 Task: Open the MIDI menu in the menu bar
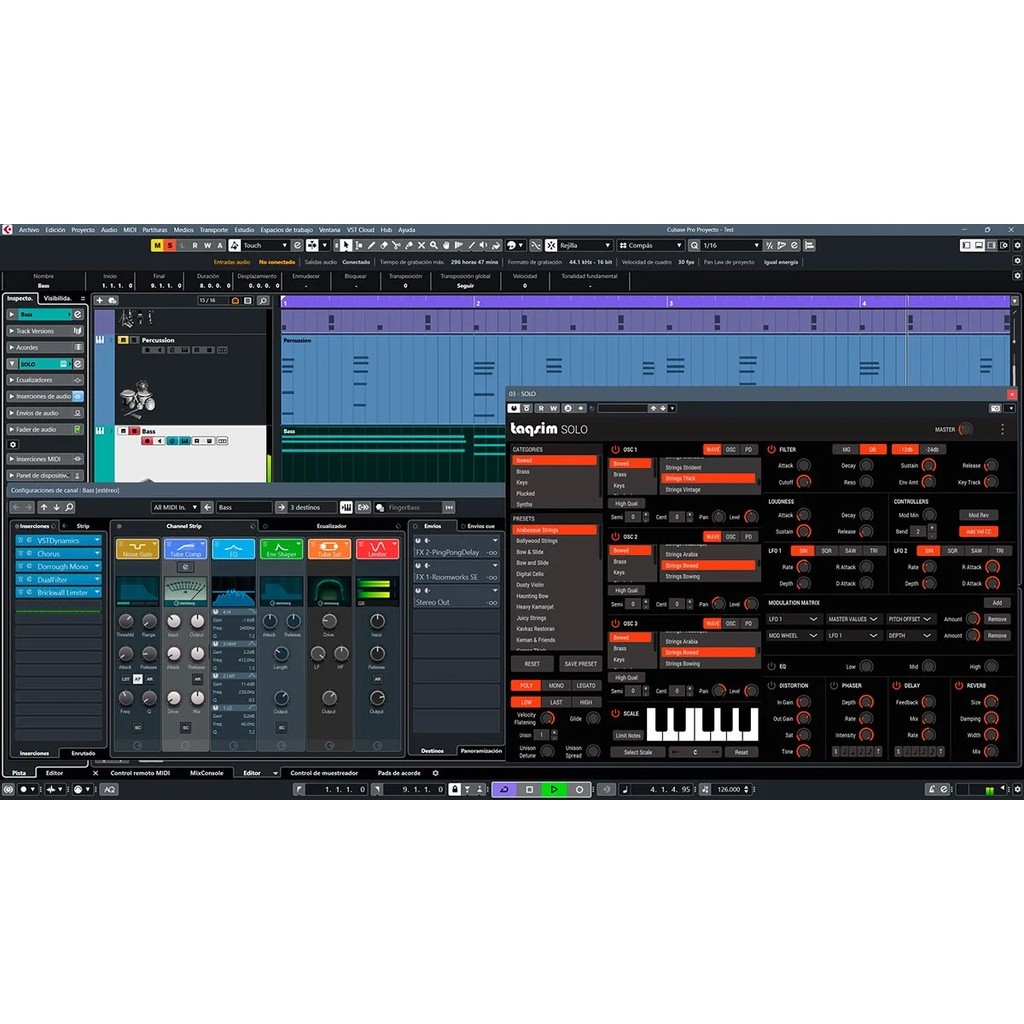pyautogui.click(x=128, y=229)
